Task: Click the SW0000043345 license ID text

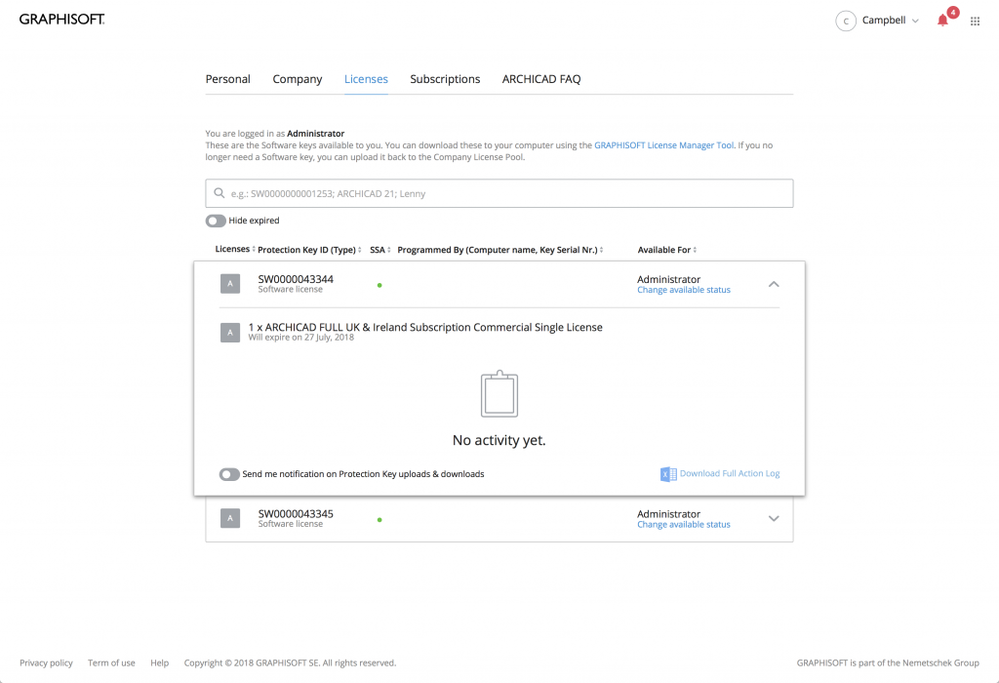Action: point(296,514)
